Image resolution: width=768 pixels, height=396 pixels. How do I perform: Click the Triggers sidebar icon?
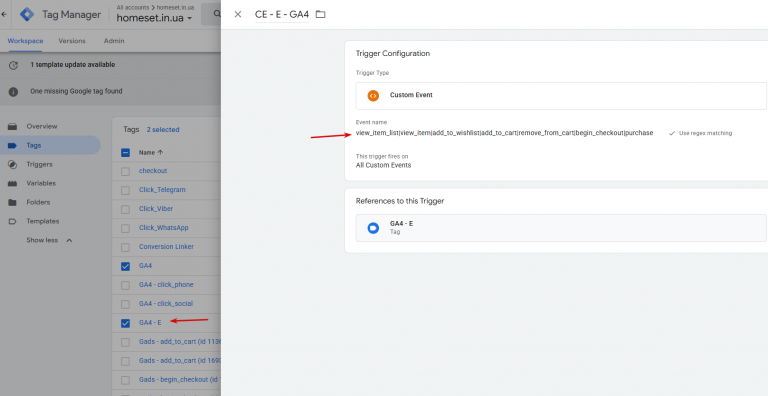13,165
